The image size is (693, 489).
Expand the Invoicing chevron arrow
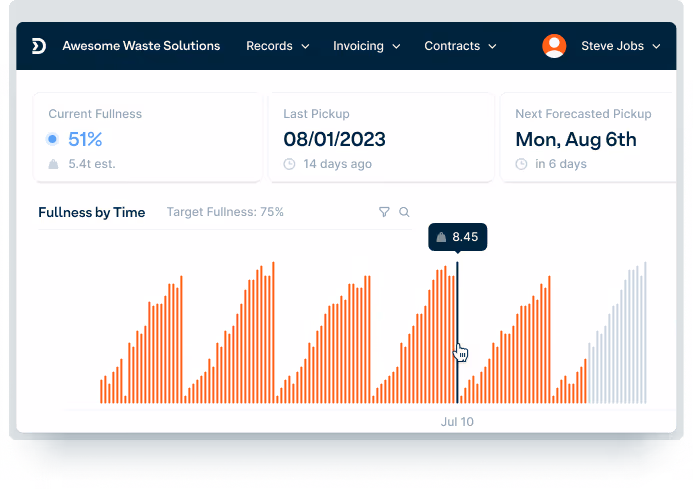coord(396,46)
